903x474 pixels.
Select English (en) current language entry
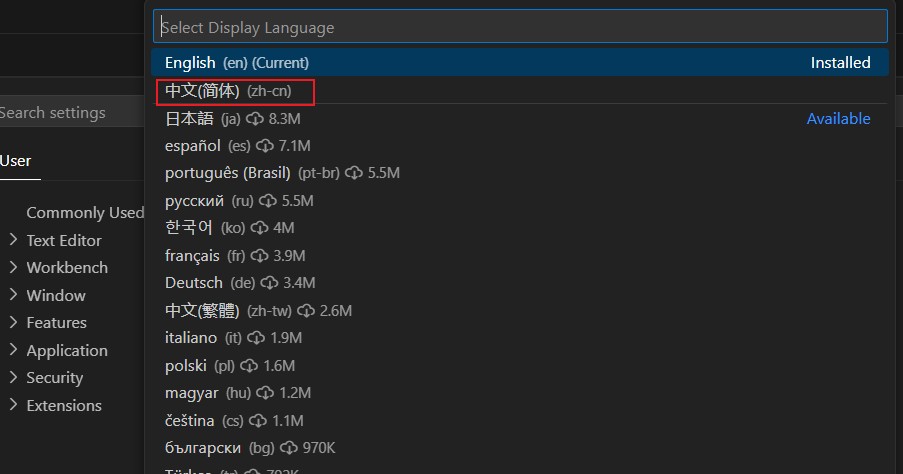[519, 63]
